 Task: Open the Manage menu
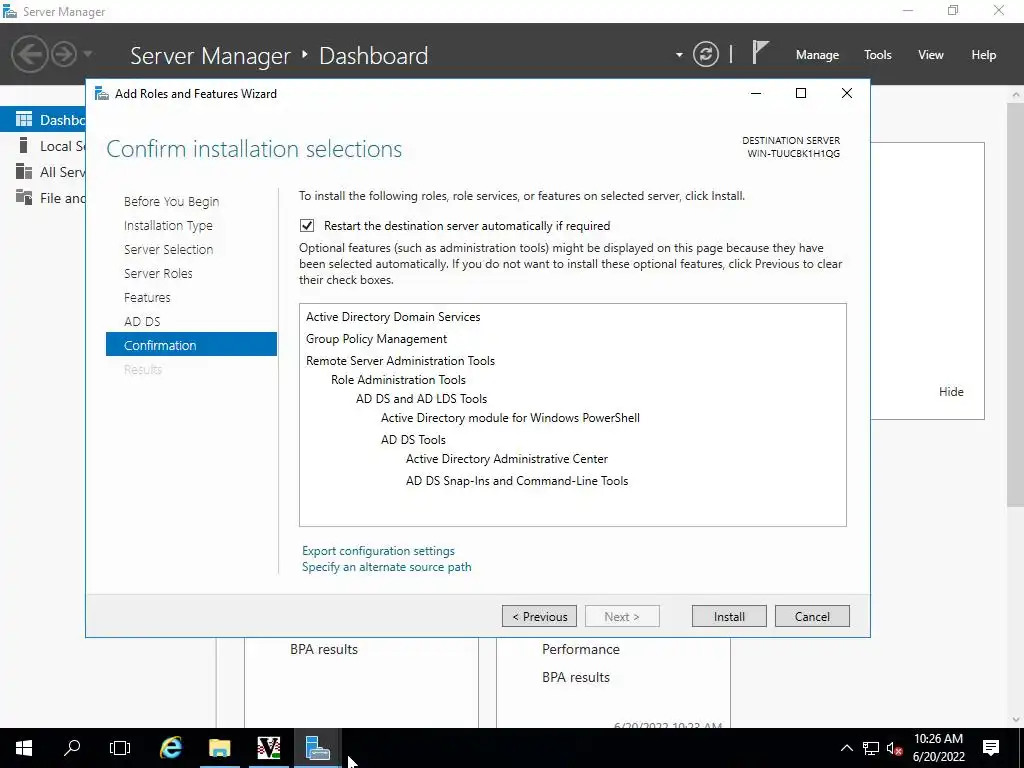817,55
